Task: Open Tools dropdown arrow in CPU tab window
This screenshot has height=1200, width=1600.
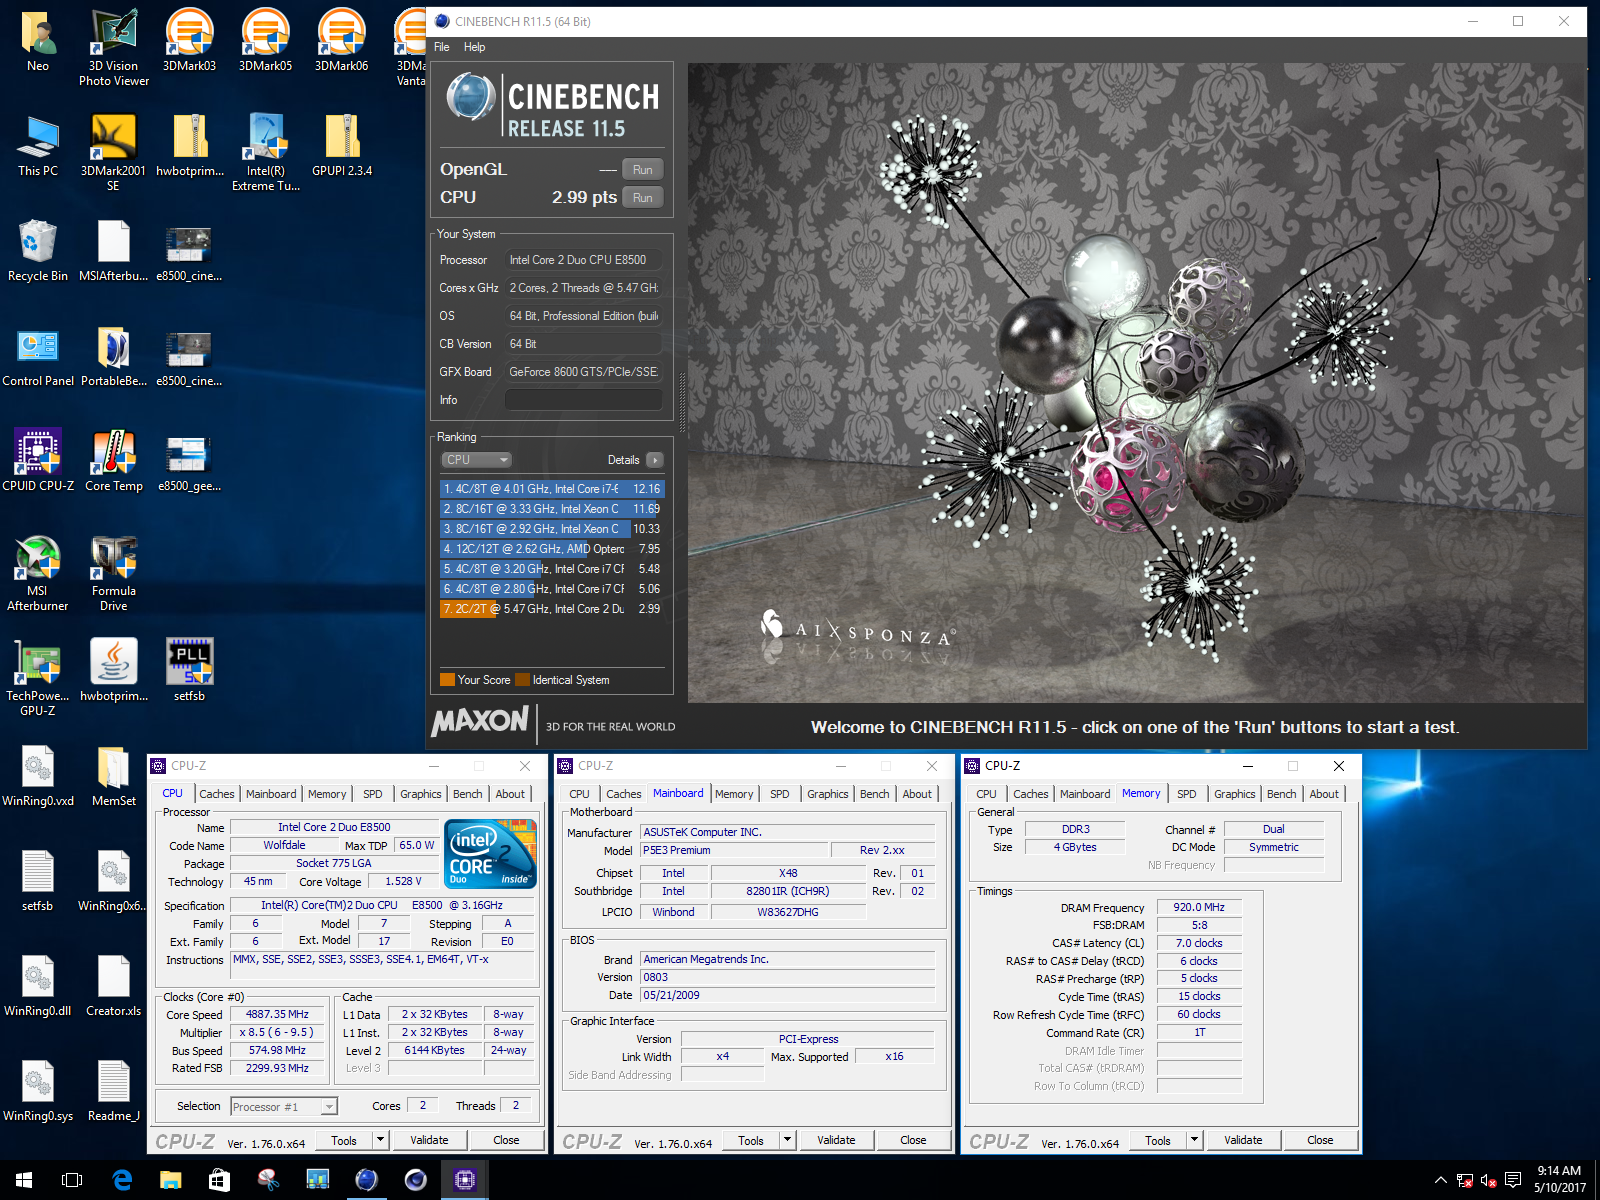Action: tap(380, 1140)
